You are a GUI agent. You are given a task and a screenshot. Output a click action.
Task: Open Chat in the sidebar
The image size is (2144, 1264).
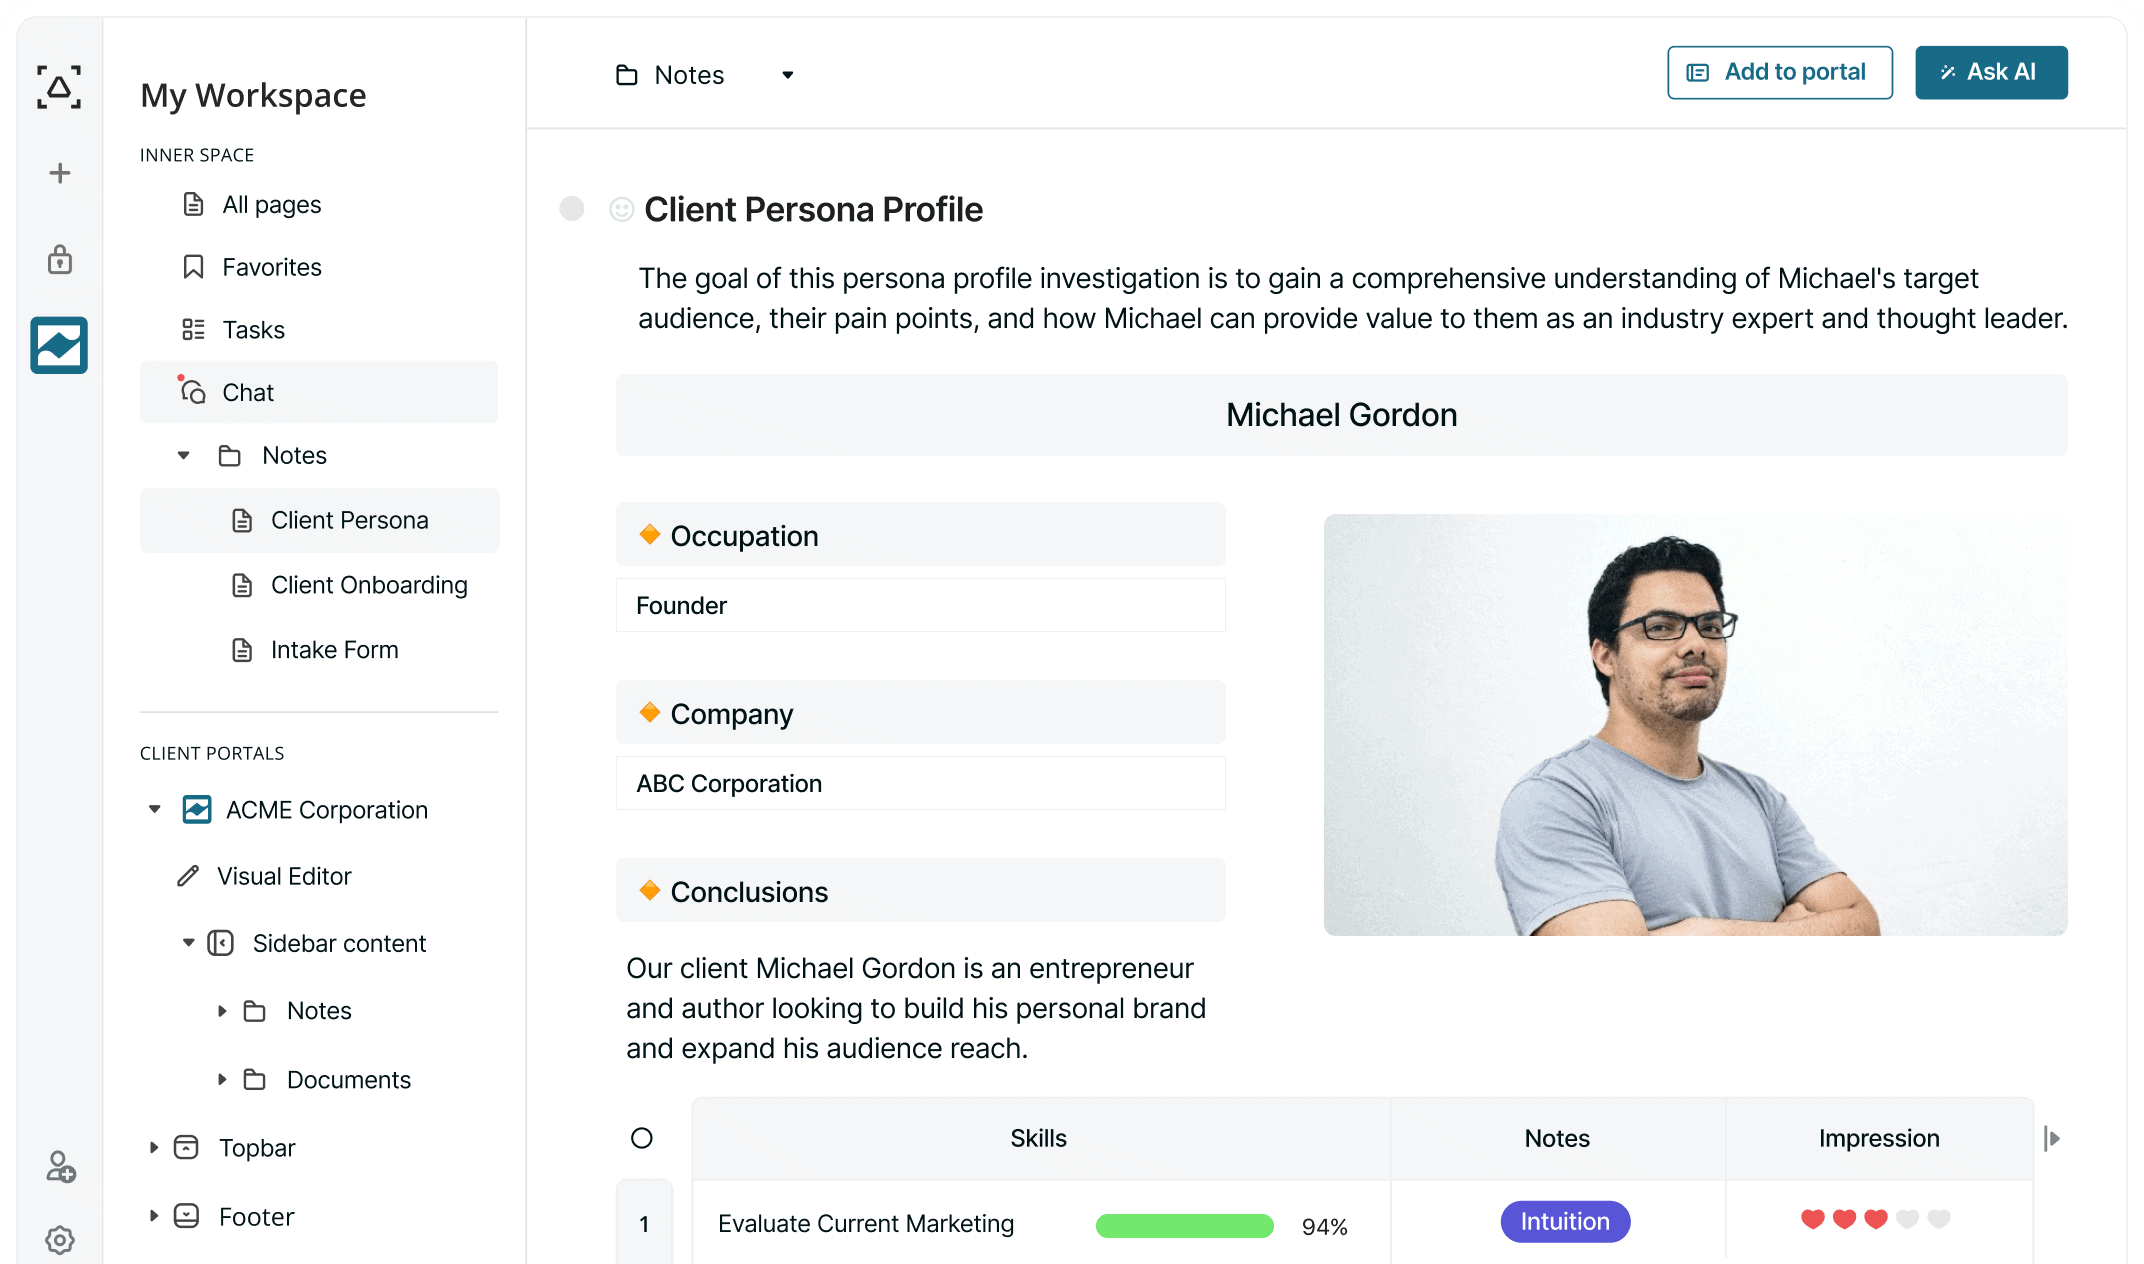click(x=248, y=392)
